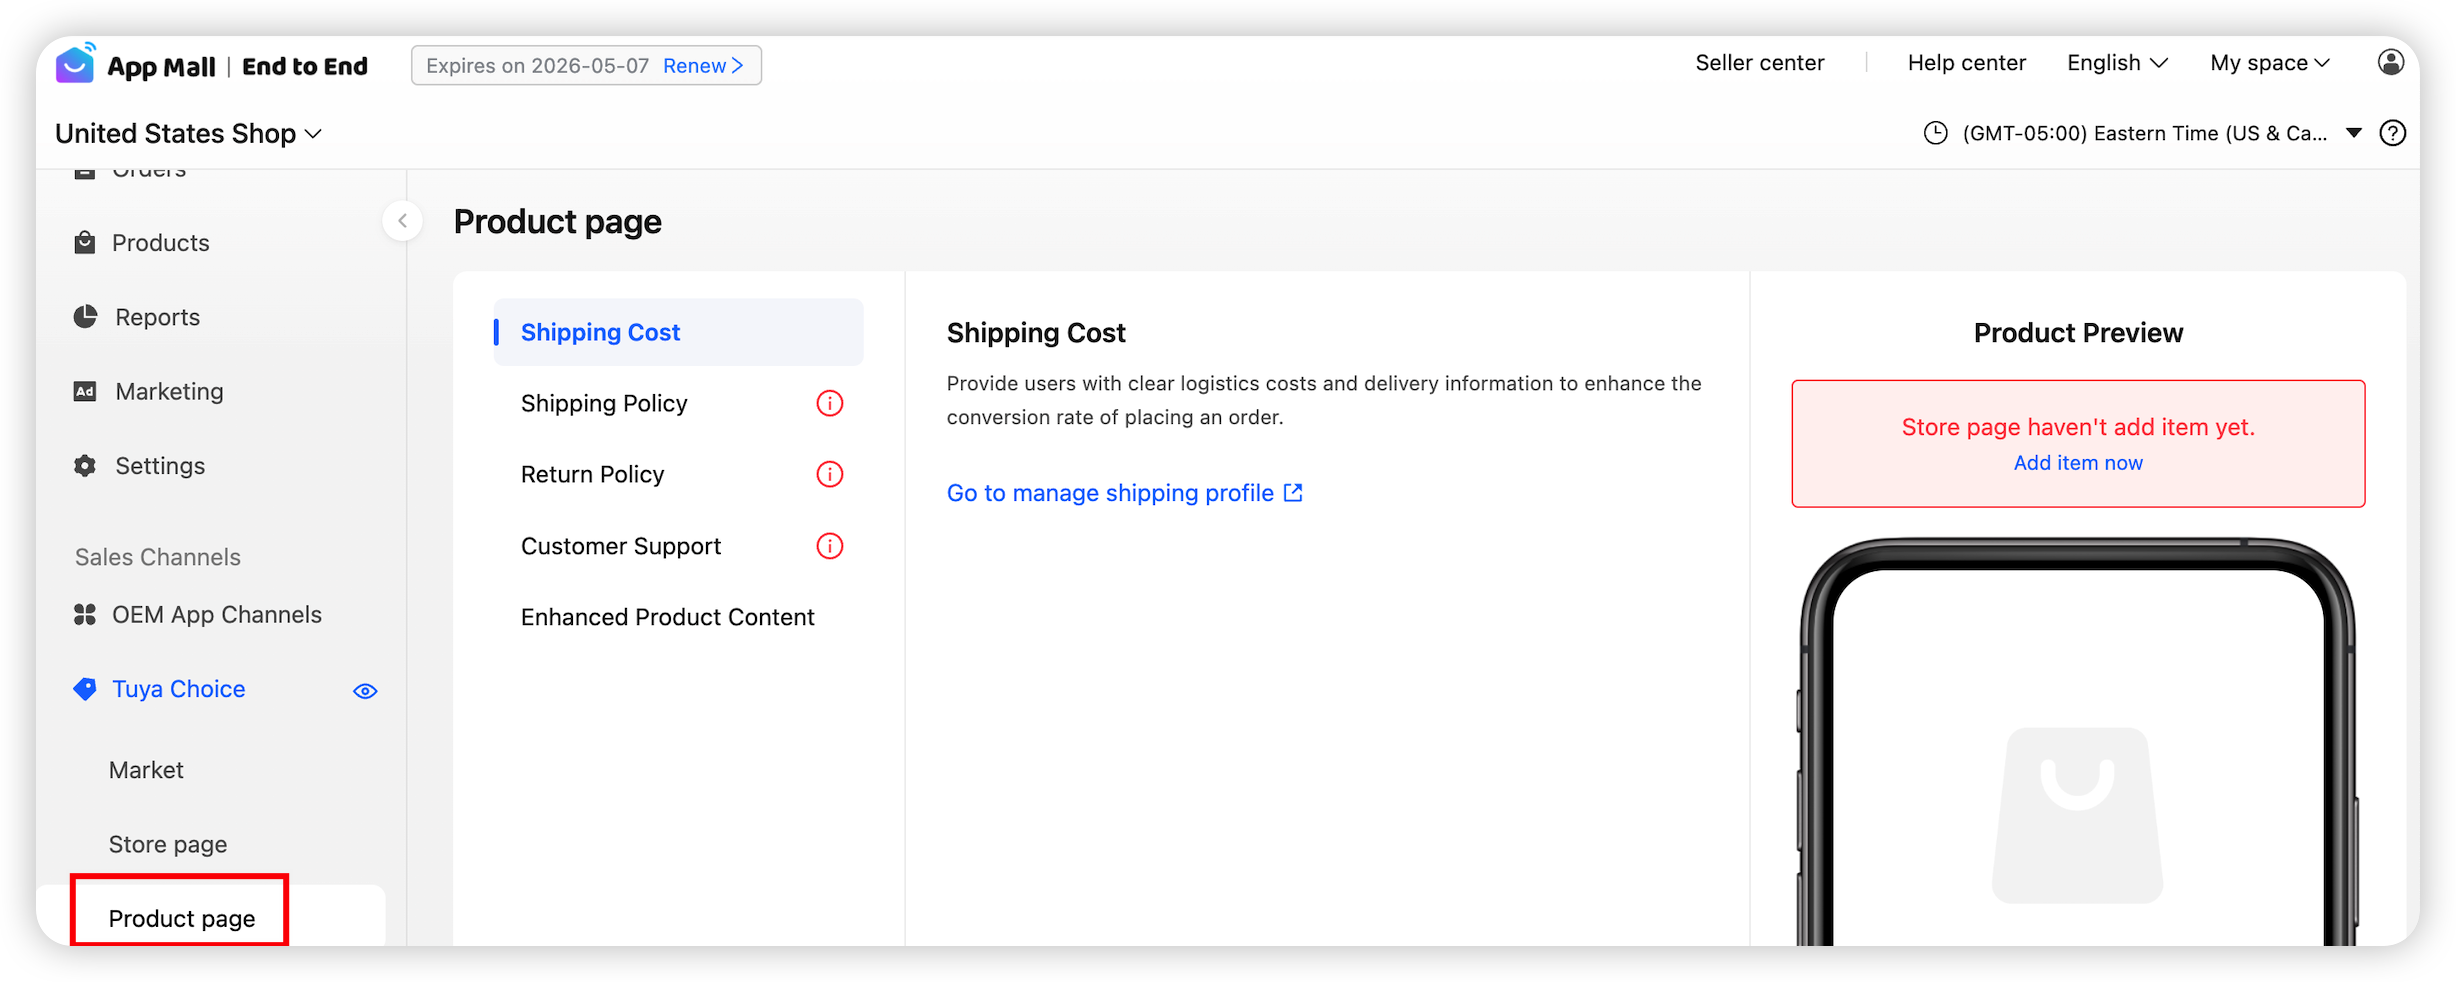This screenshot has width=2456, height=982.
Task: Click the Reports pie chart icon
Action: [x=85, y=317]
